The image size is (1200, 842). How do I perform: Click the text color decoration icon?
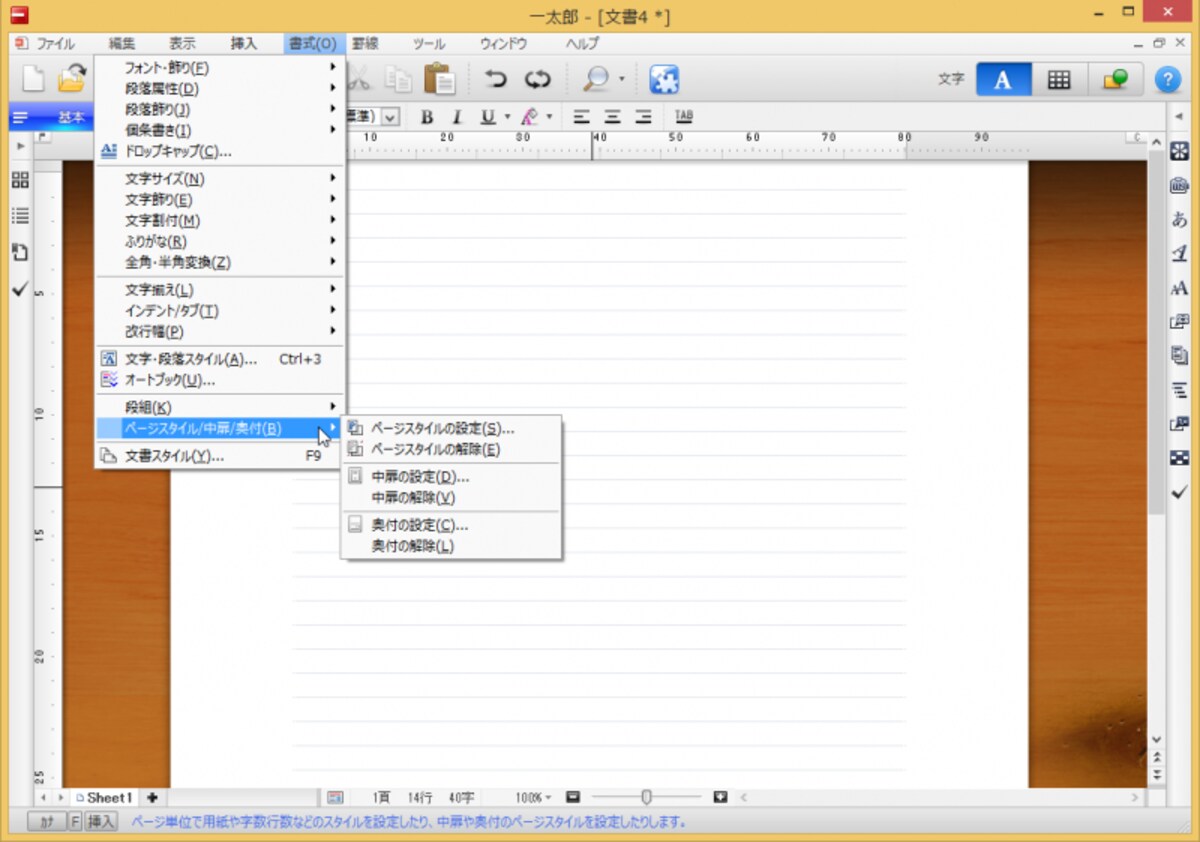[x=530, y=117]
